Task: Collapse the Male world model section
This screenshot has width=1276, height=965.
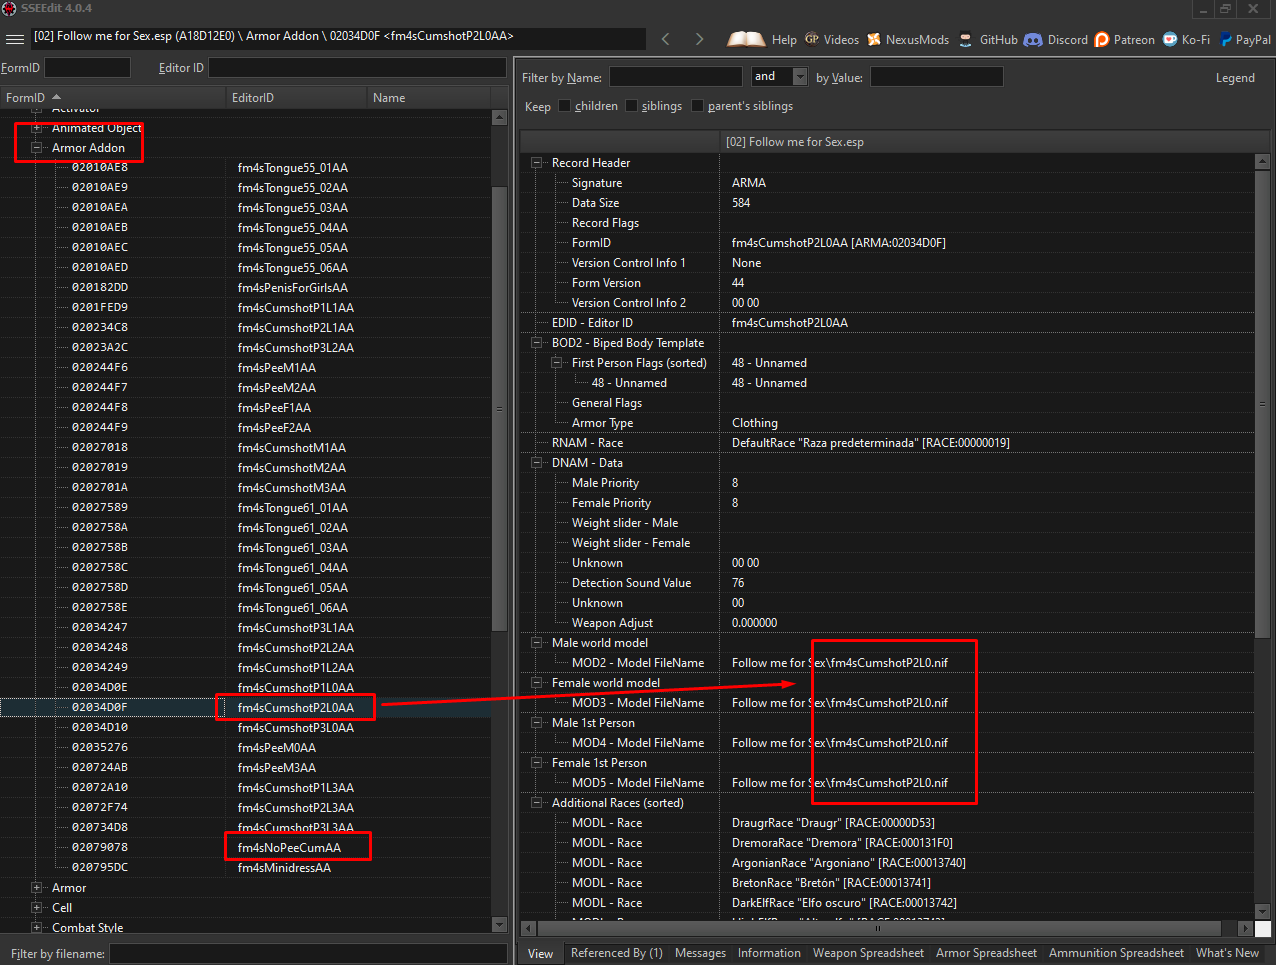Action: point(537,643)
